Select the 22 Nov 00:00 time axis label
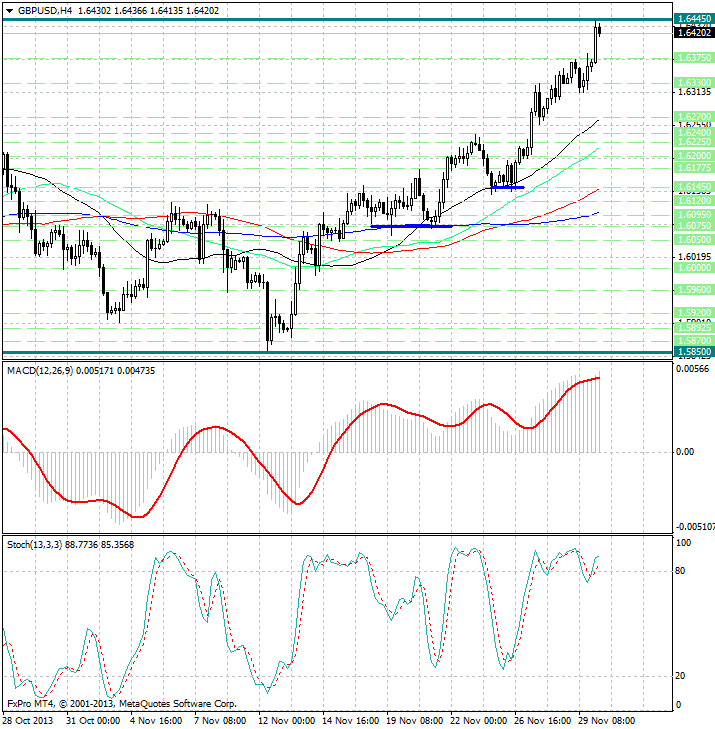The height and width of the screenshot is (729, 715). [x=479, y=721]
